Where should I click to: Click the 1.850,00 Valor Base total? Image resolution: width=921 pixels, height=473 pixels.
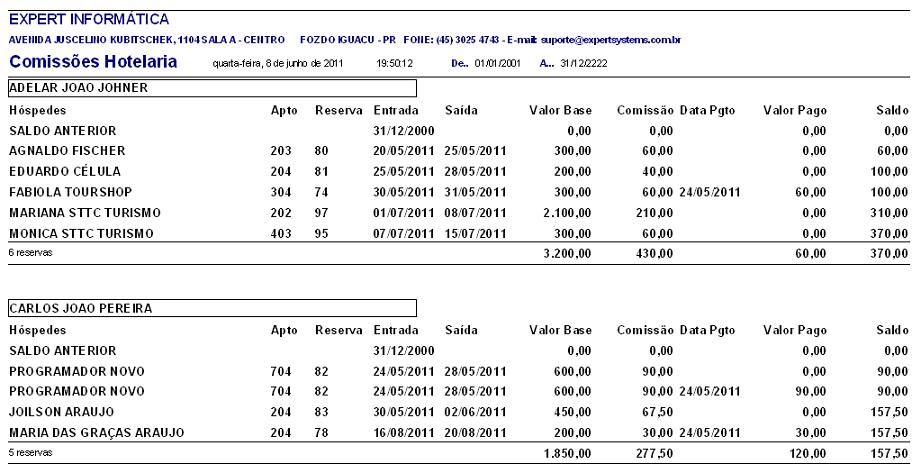566,455
